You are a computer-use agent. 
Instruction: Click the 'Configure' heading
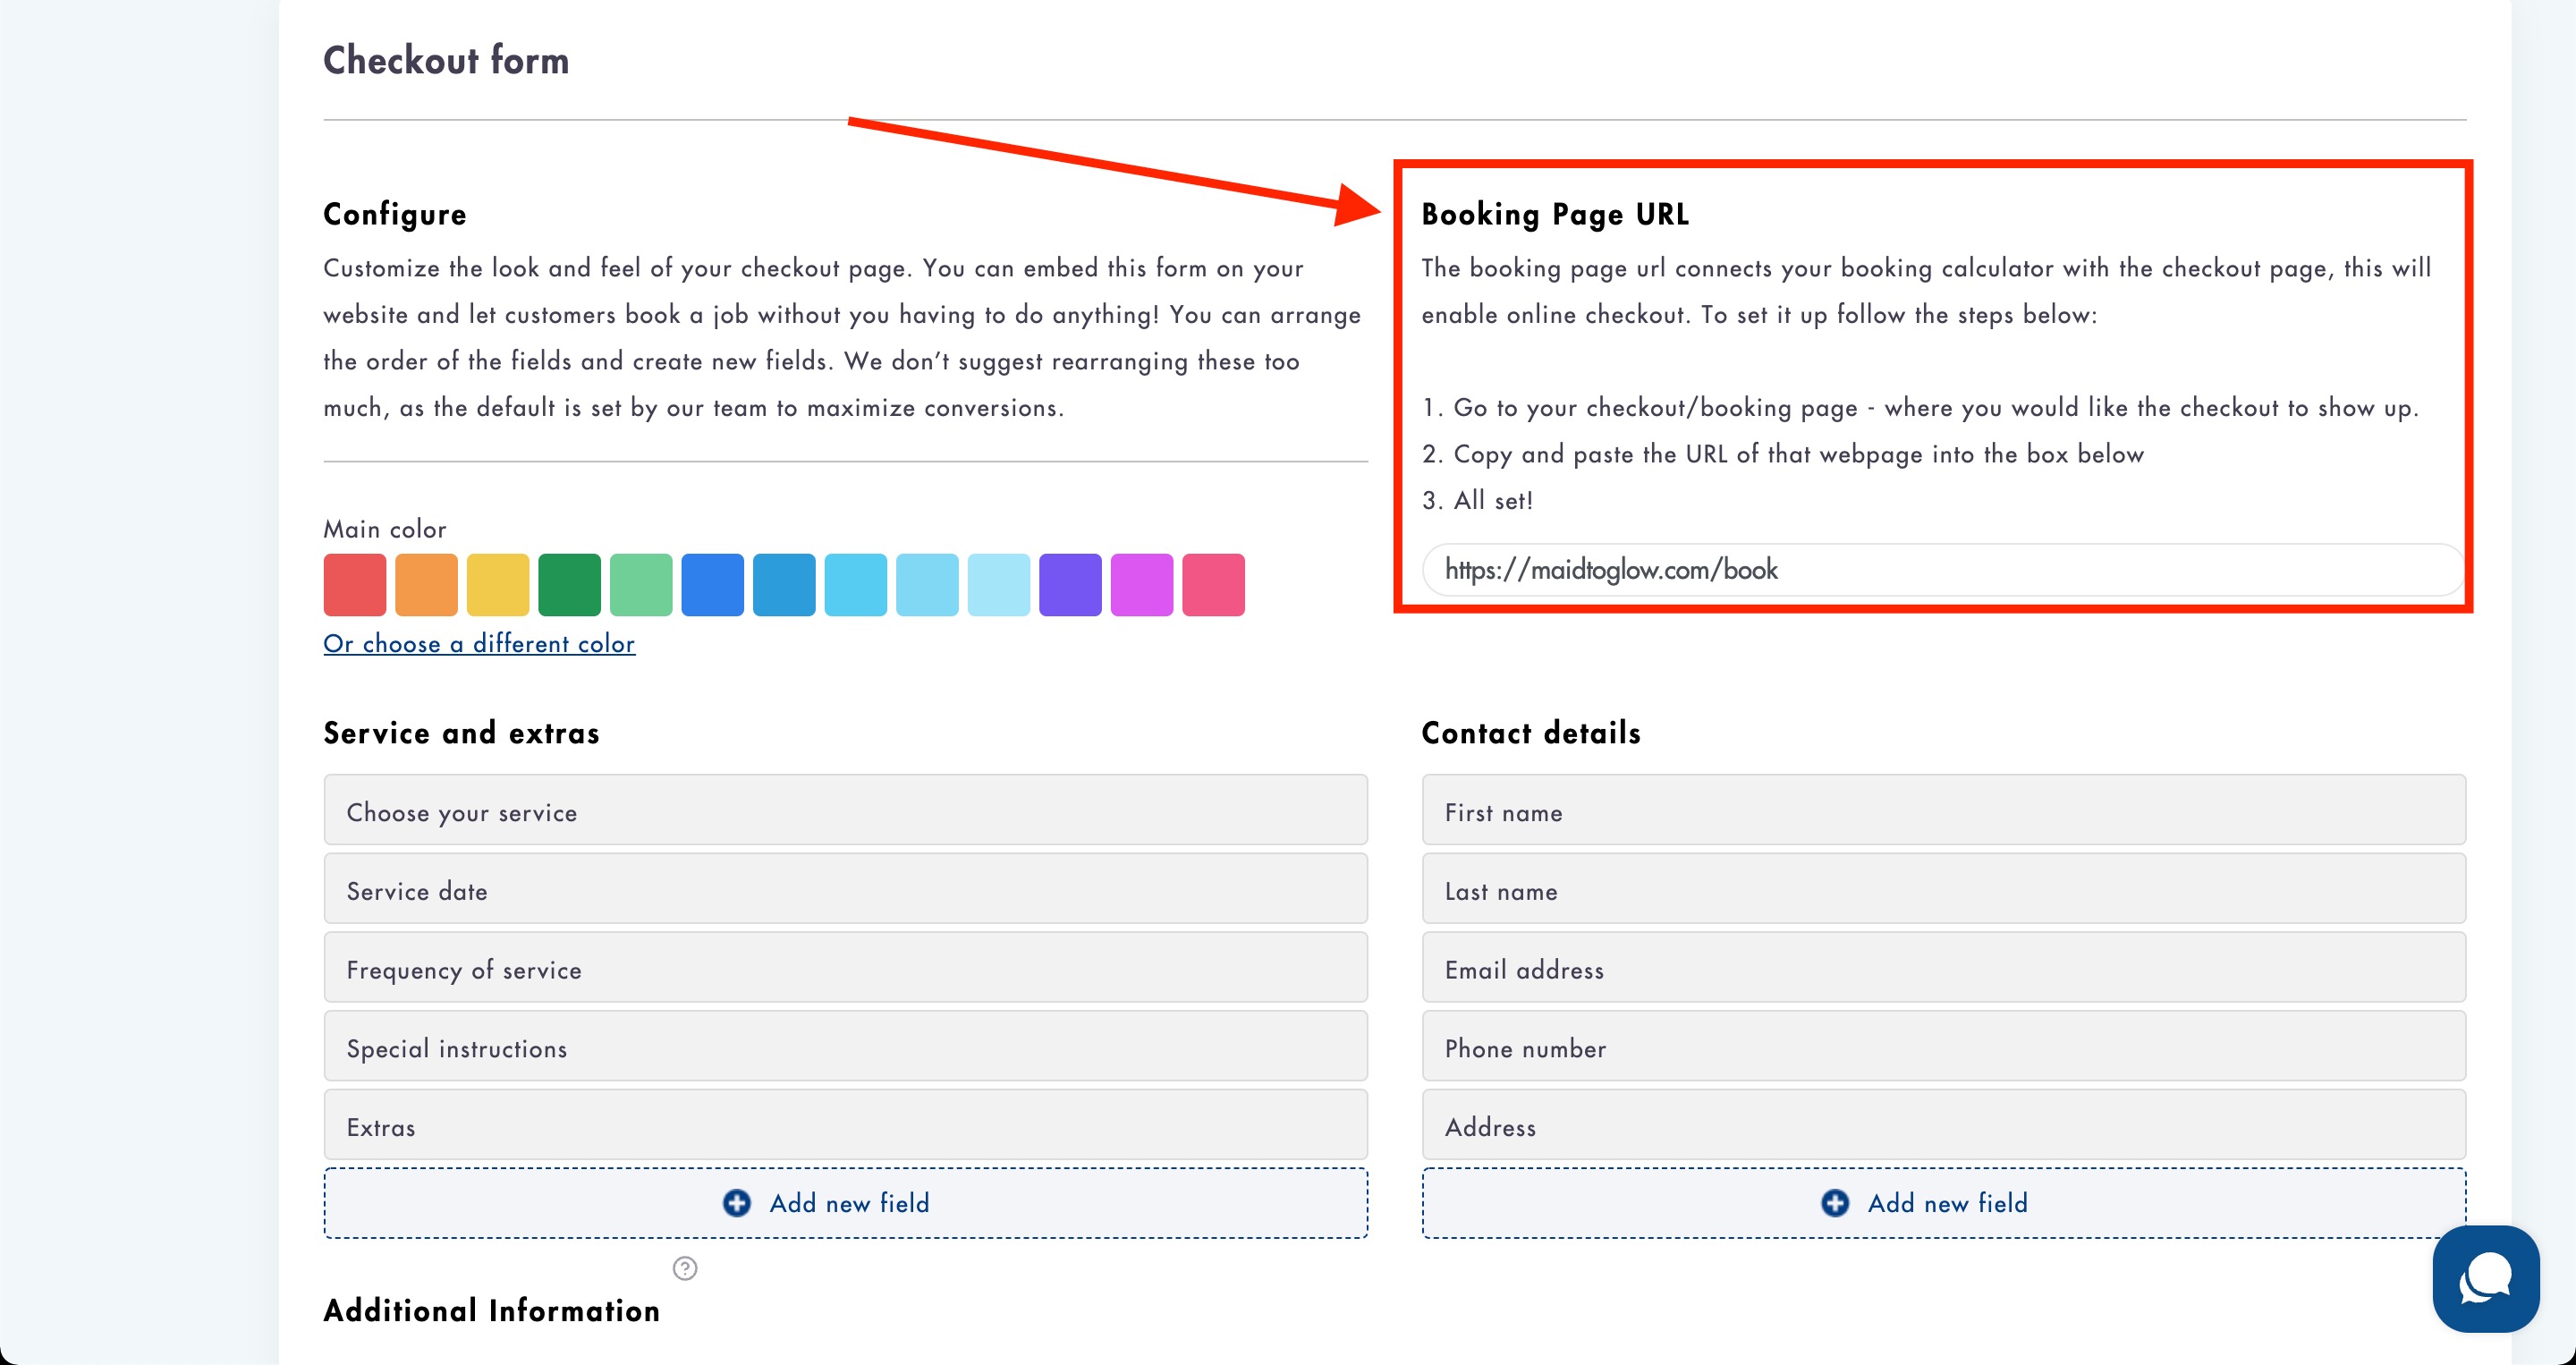click(x=395, y=214)
